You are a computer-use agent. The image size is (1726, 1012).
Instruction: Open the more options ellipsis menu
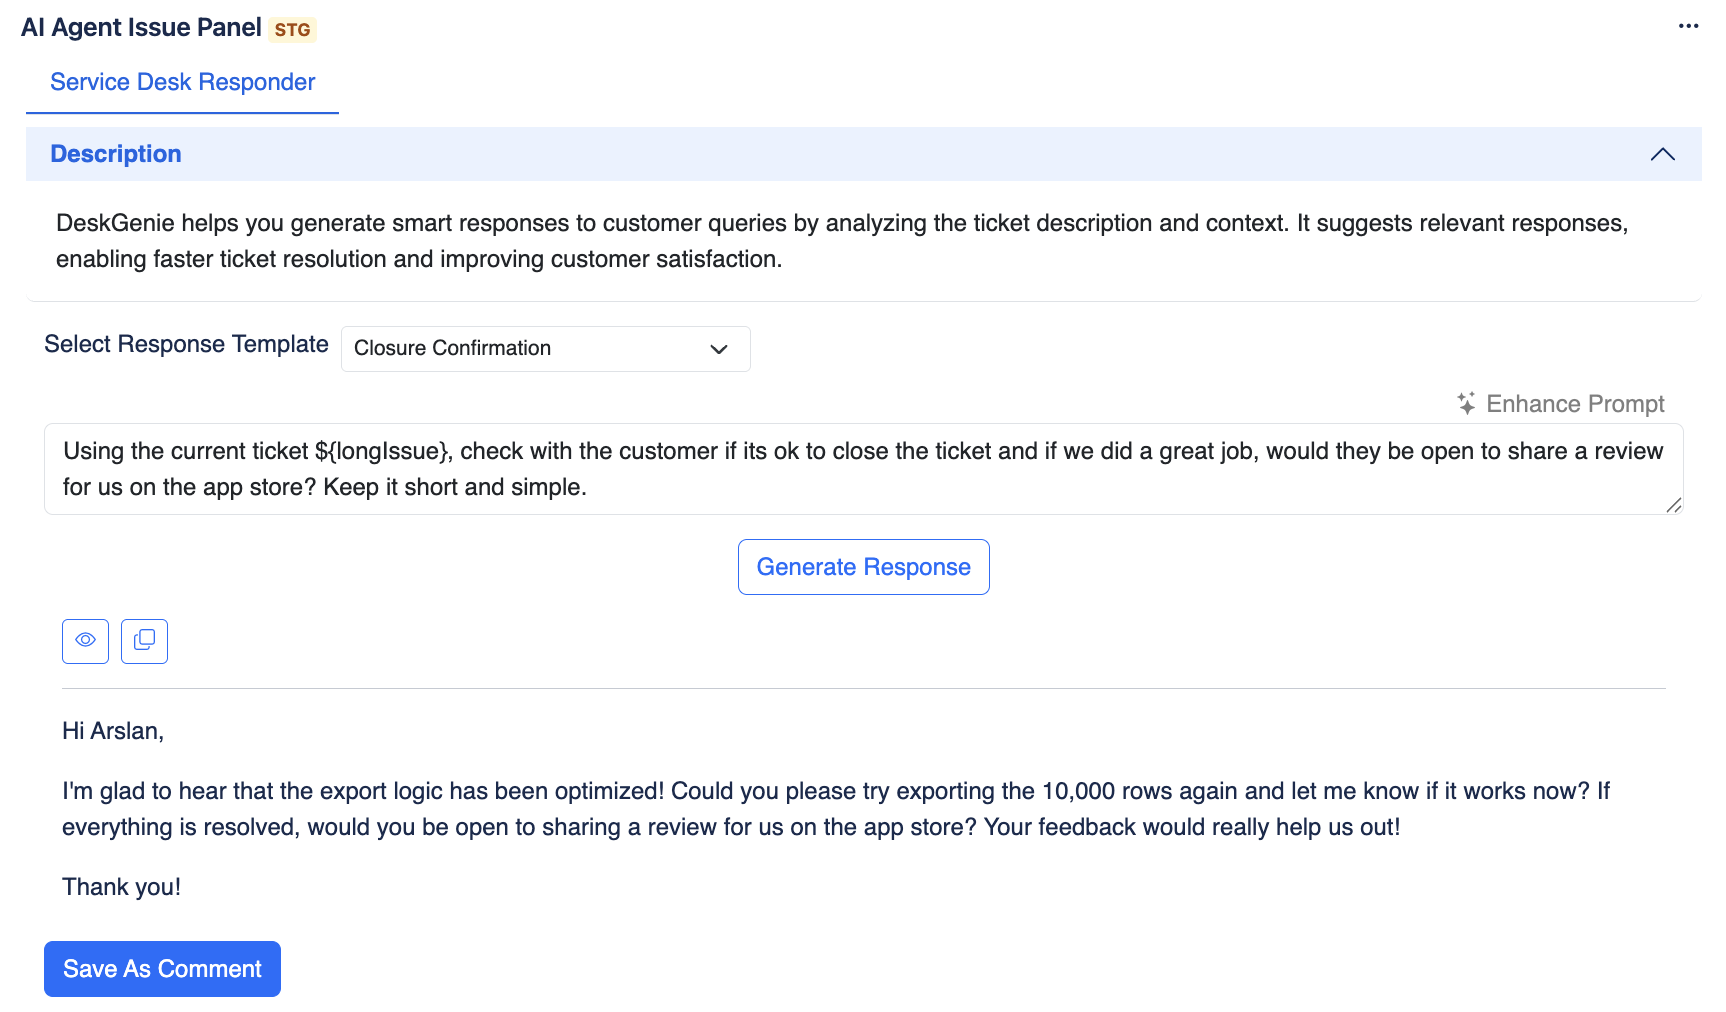pos(1688,26)
